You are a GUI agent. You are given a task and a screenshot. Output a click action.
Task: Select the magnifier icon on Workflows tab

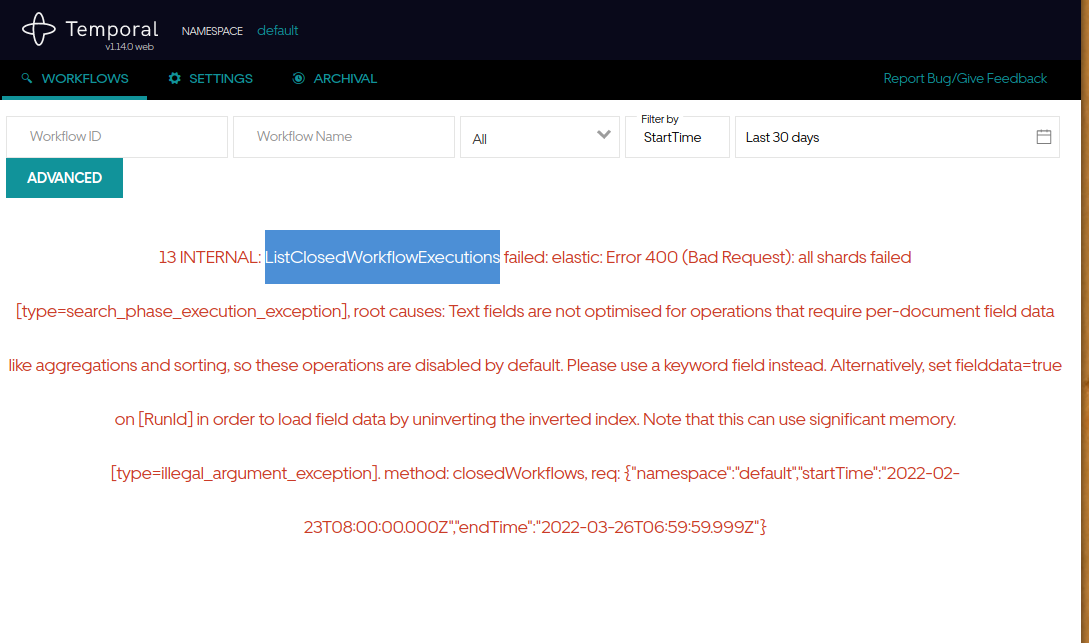tap(25, 78)
